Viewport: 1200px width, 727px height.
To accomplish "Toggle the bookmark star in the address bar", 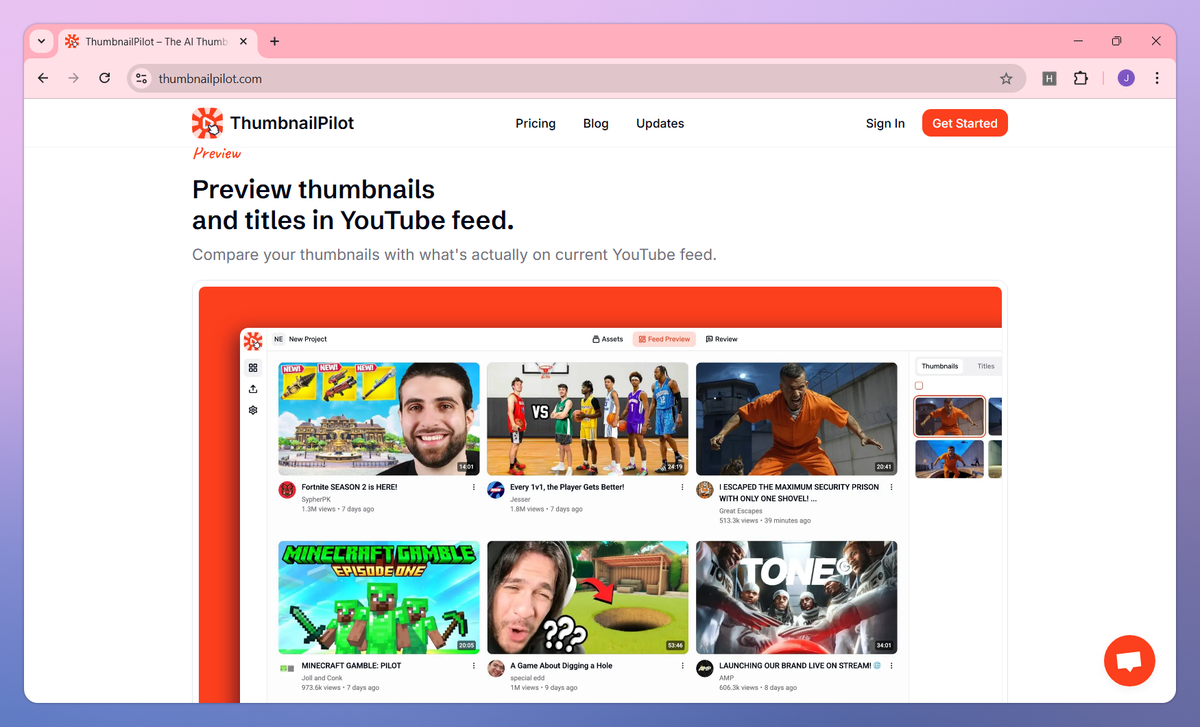I will click(x=1006, y=77).
